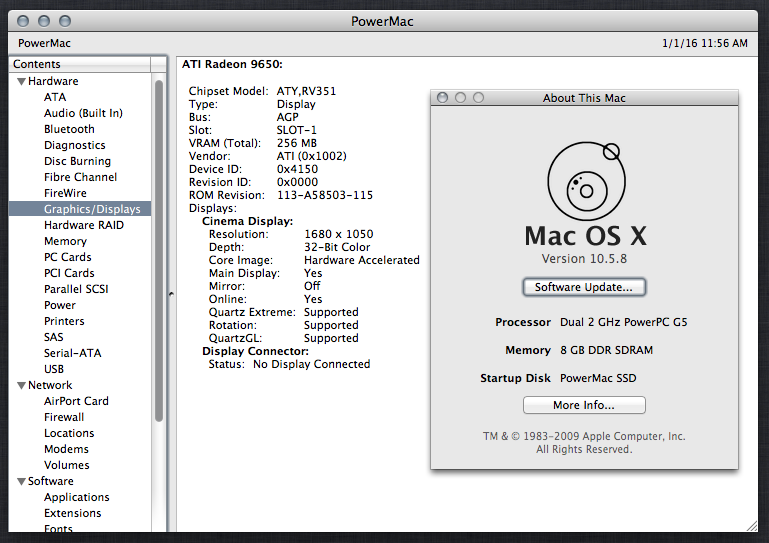This screenshot has width=769, height=543.
Task: Collapse the Network section triangle
Action: point(20,385)
